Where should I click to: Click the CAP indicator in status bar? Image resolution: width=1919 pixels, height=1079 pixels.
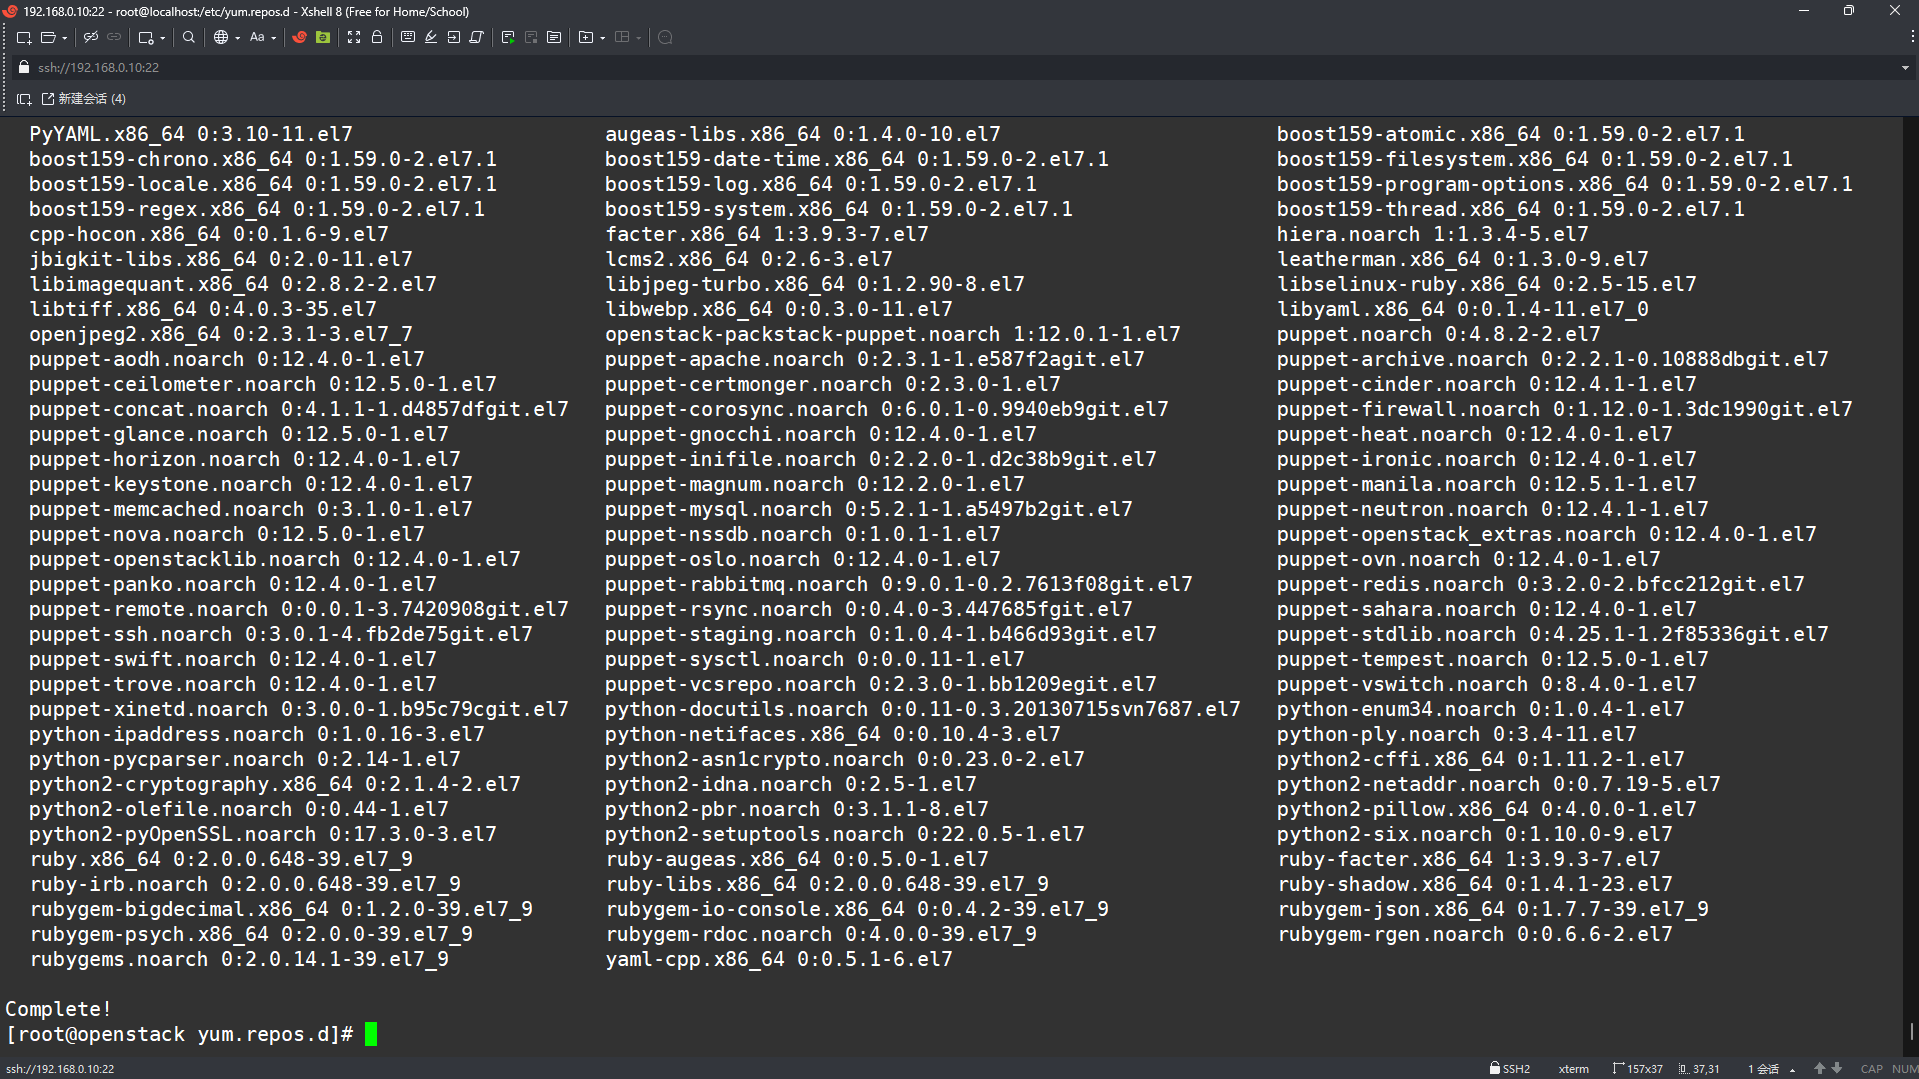pos(1871,1069)
